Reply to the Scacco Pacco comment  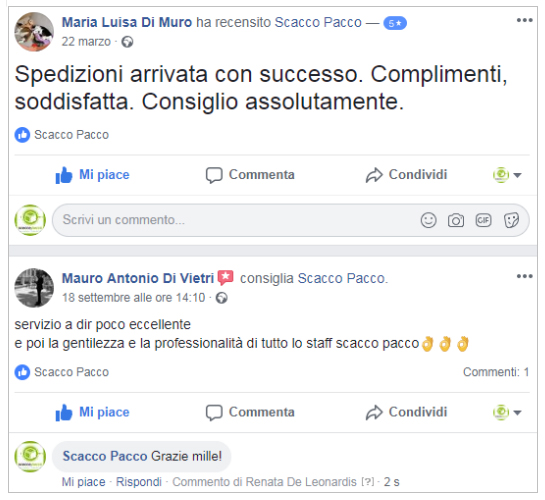[139, 482]
